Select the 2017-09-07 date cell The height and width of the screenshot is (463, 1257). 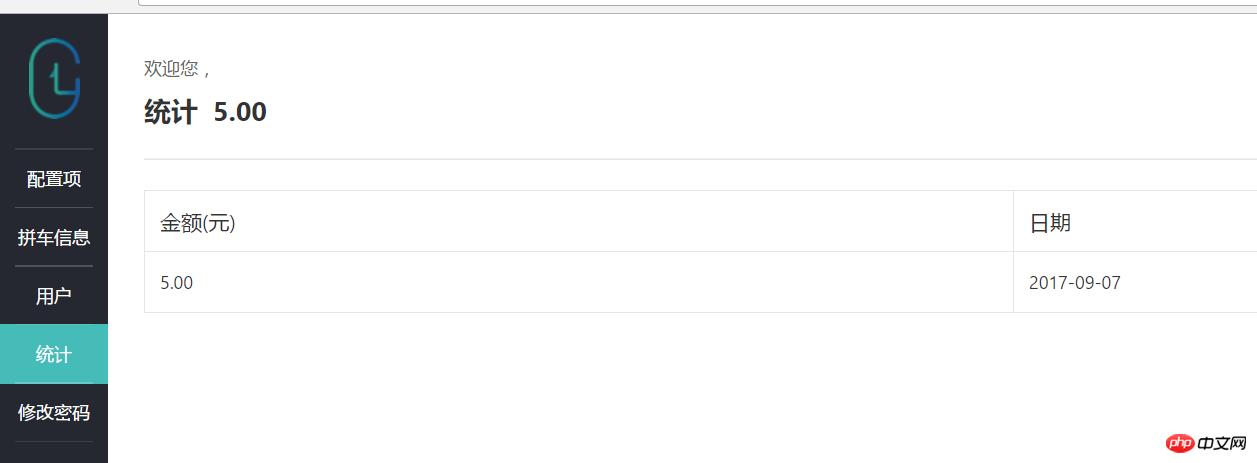(1135, 283)
